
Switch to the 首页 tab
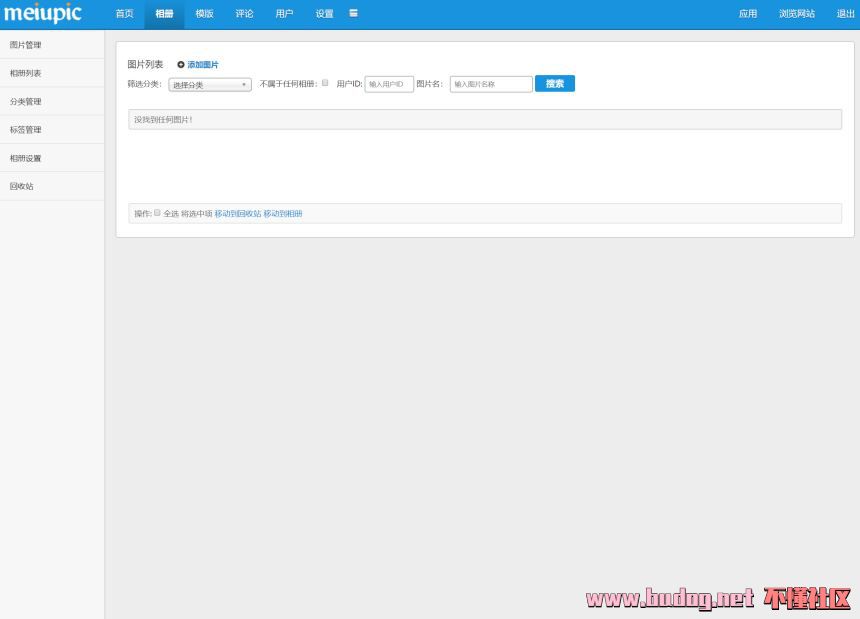pyautogui.click(x=124, y=14)
